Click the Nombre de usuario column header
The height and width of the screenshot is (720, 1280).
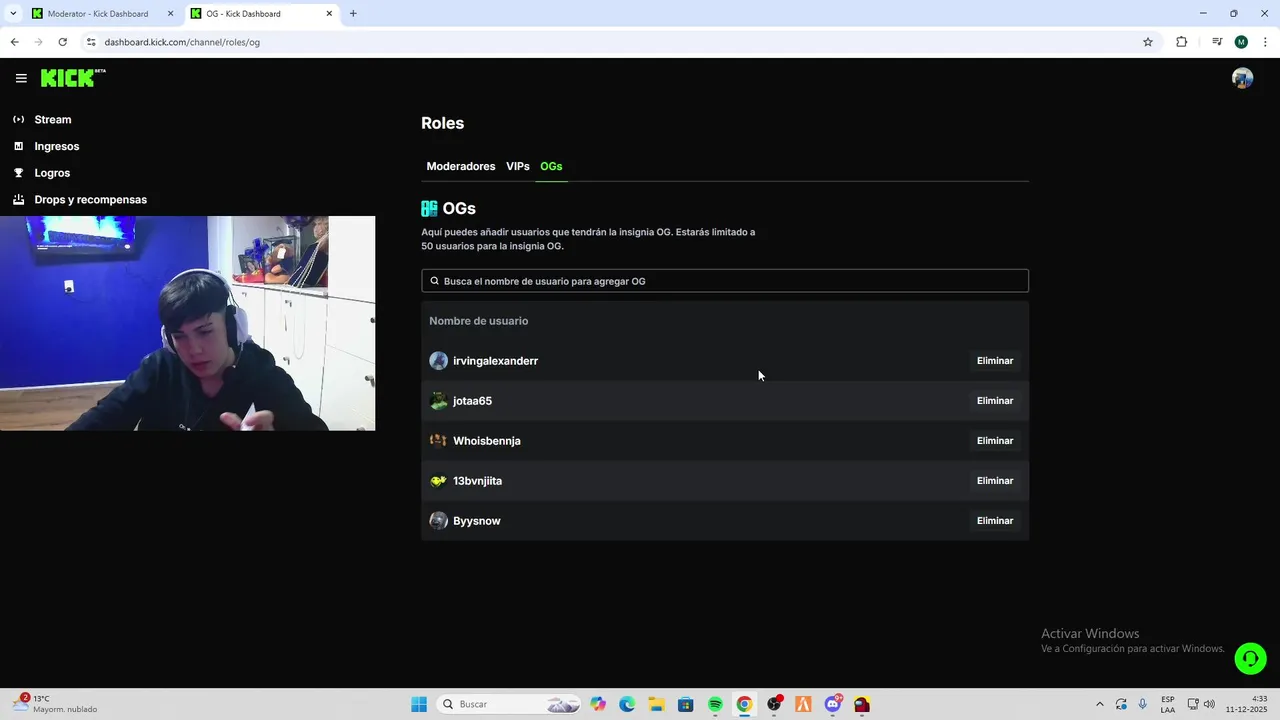point(478,321)
